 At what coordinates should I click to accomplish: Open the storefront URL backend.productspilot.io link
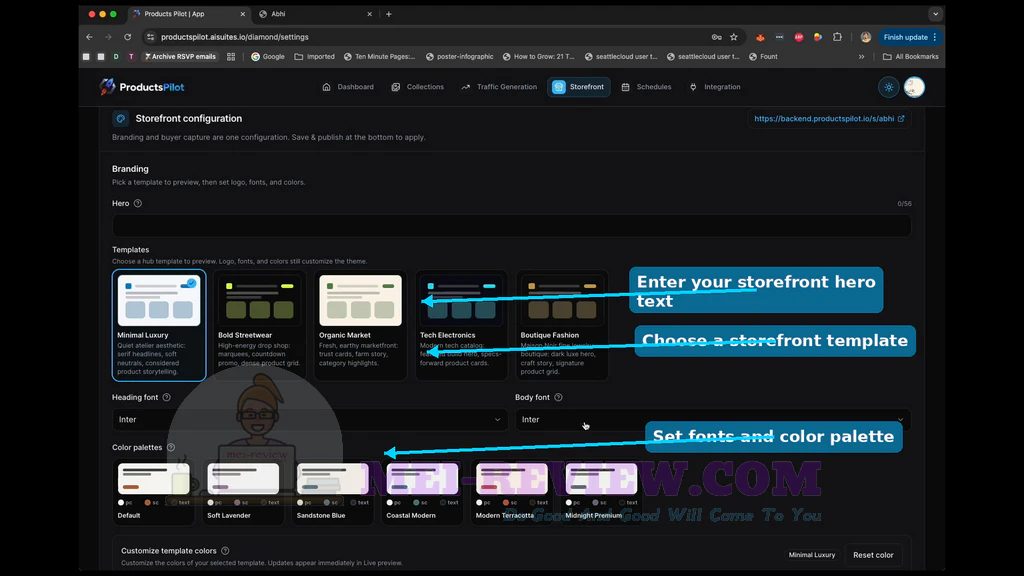point(829,119)
